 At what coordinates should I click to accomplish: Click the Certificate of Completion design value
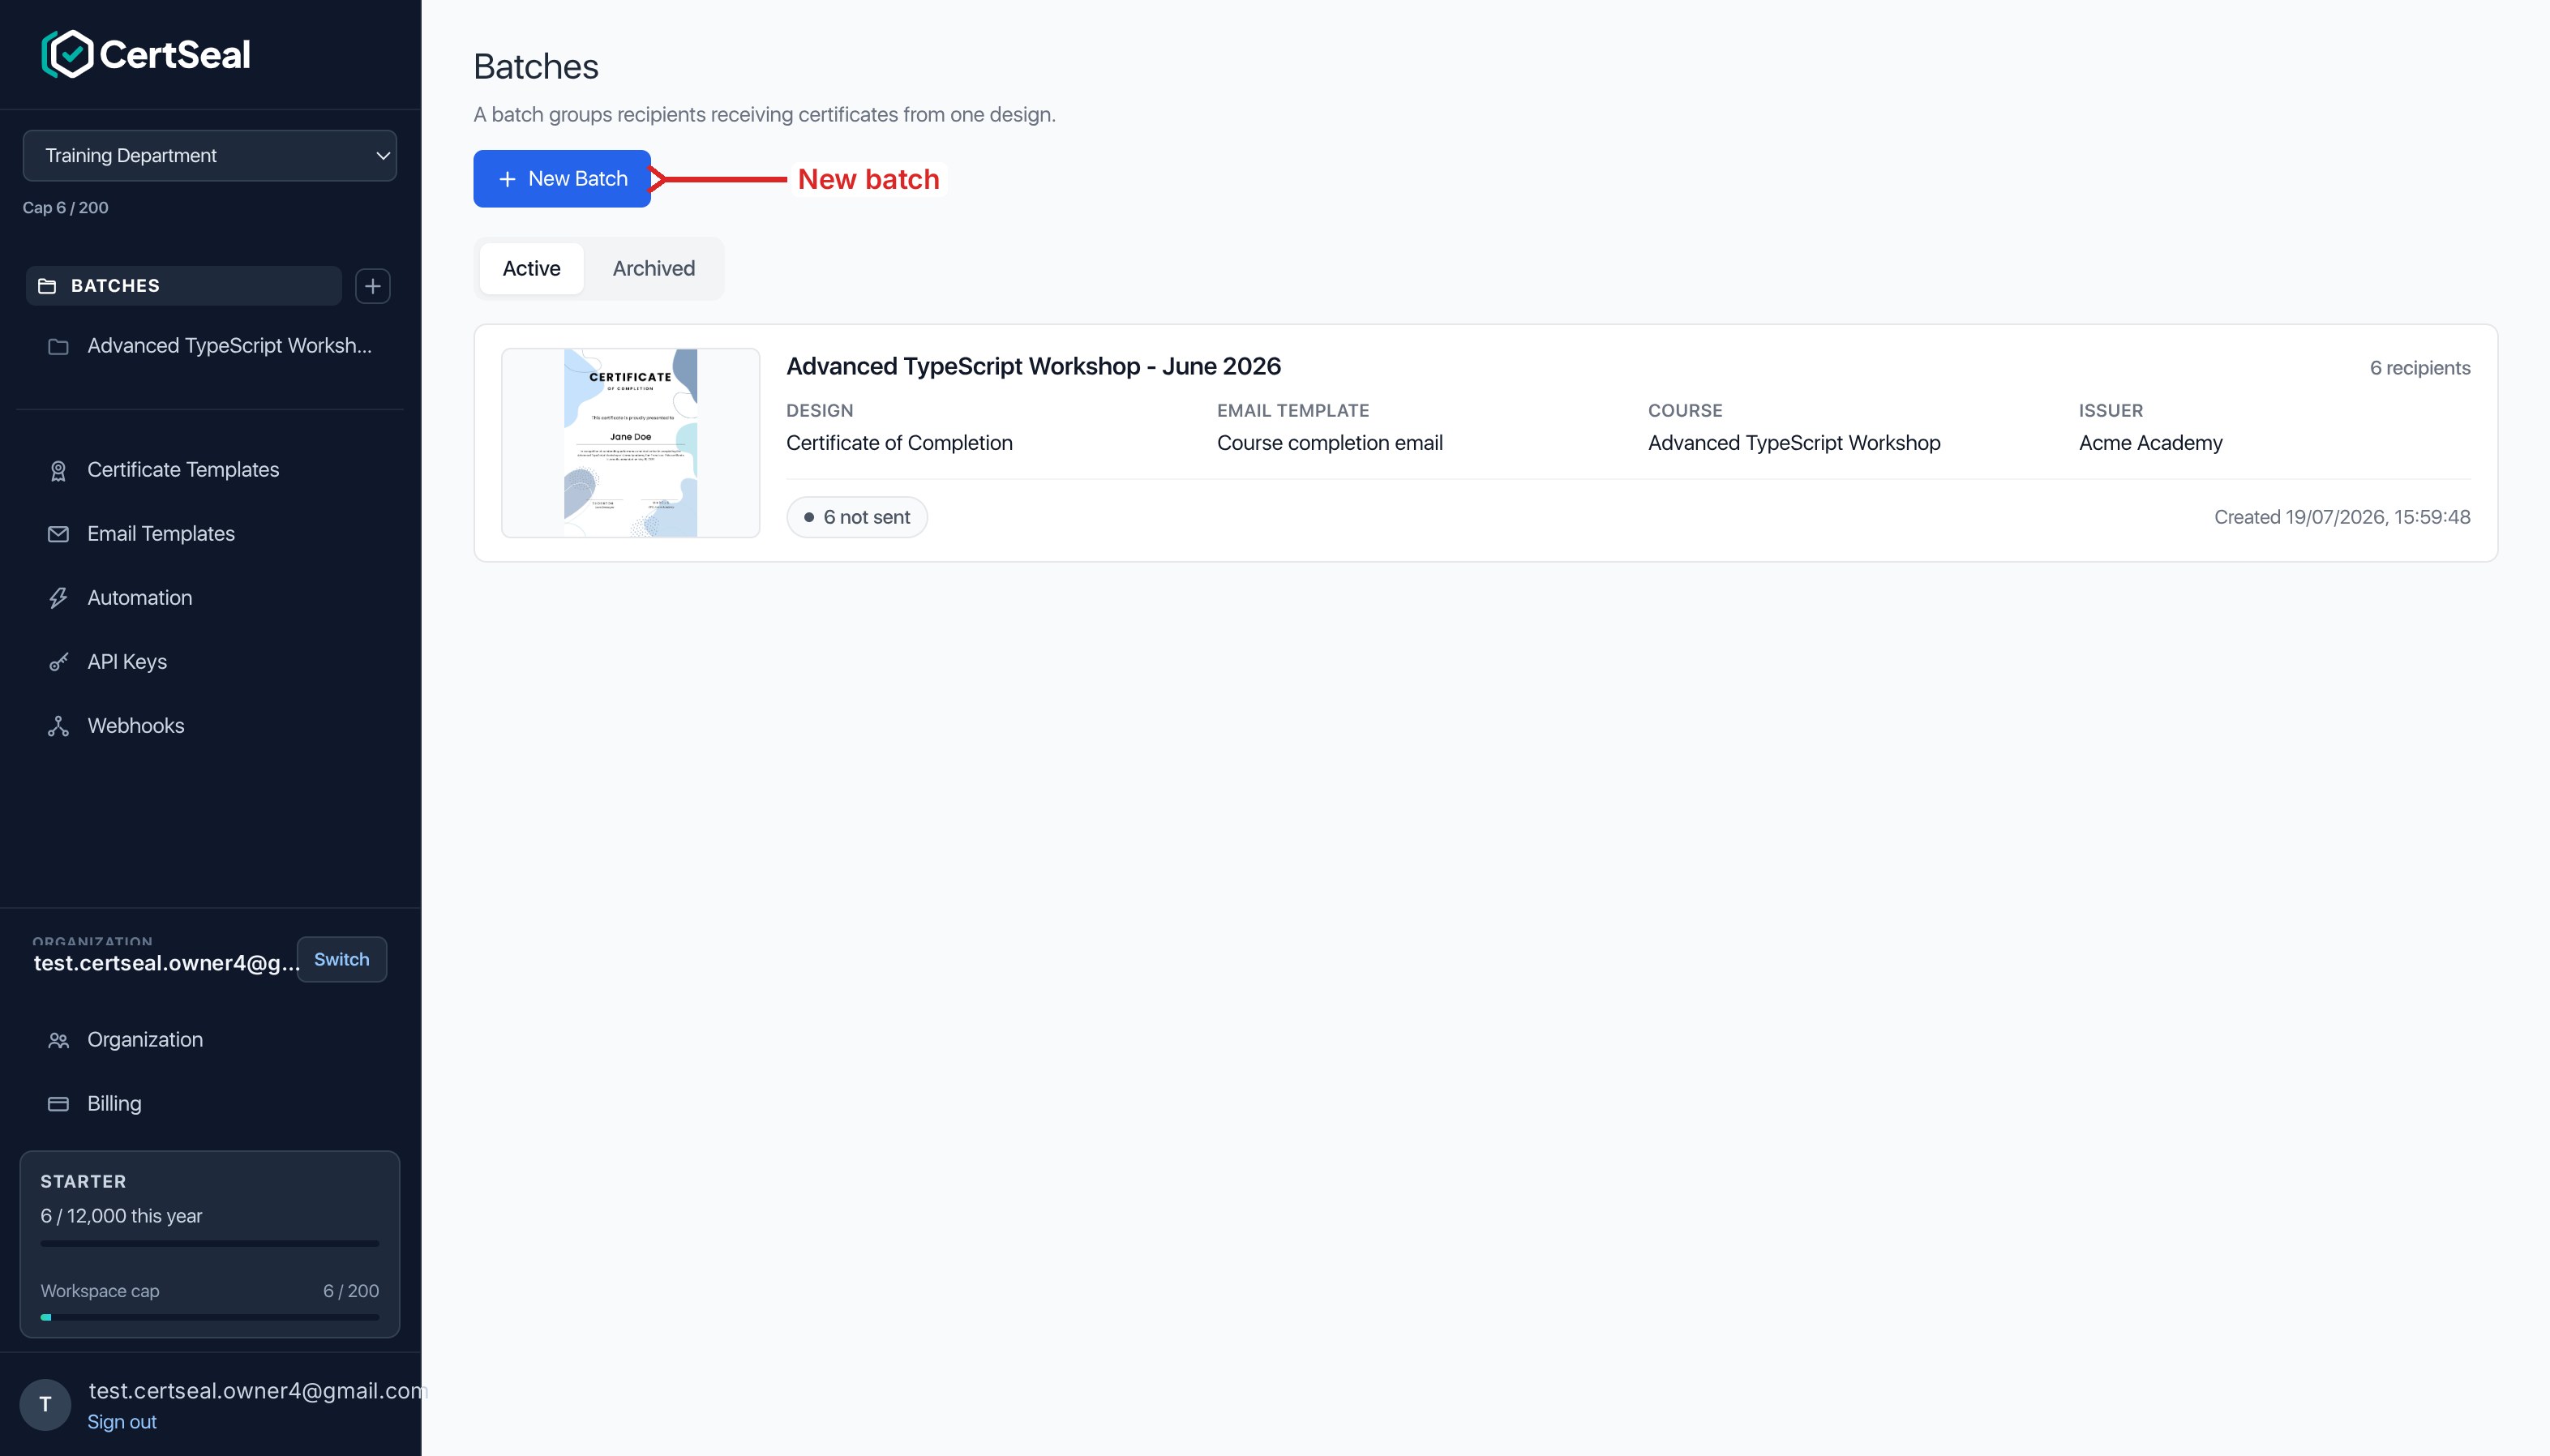click(899, 443)
